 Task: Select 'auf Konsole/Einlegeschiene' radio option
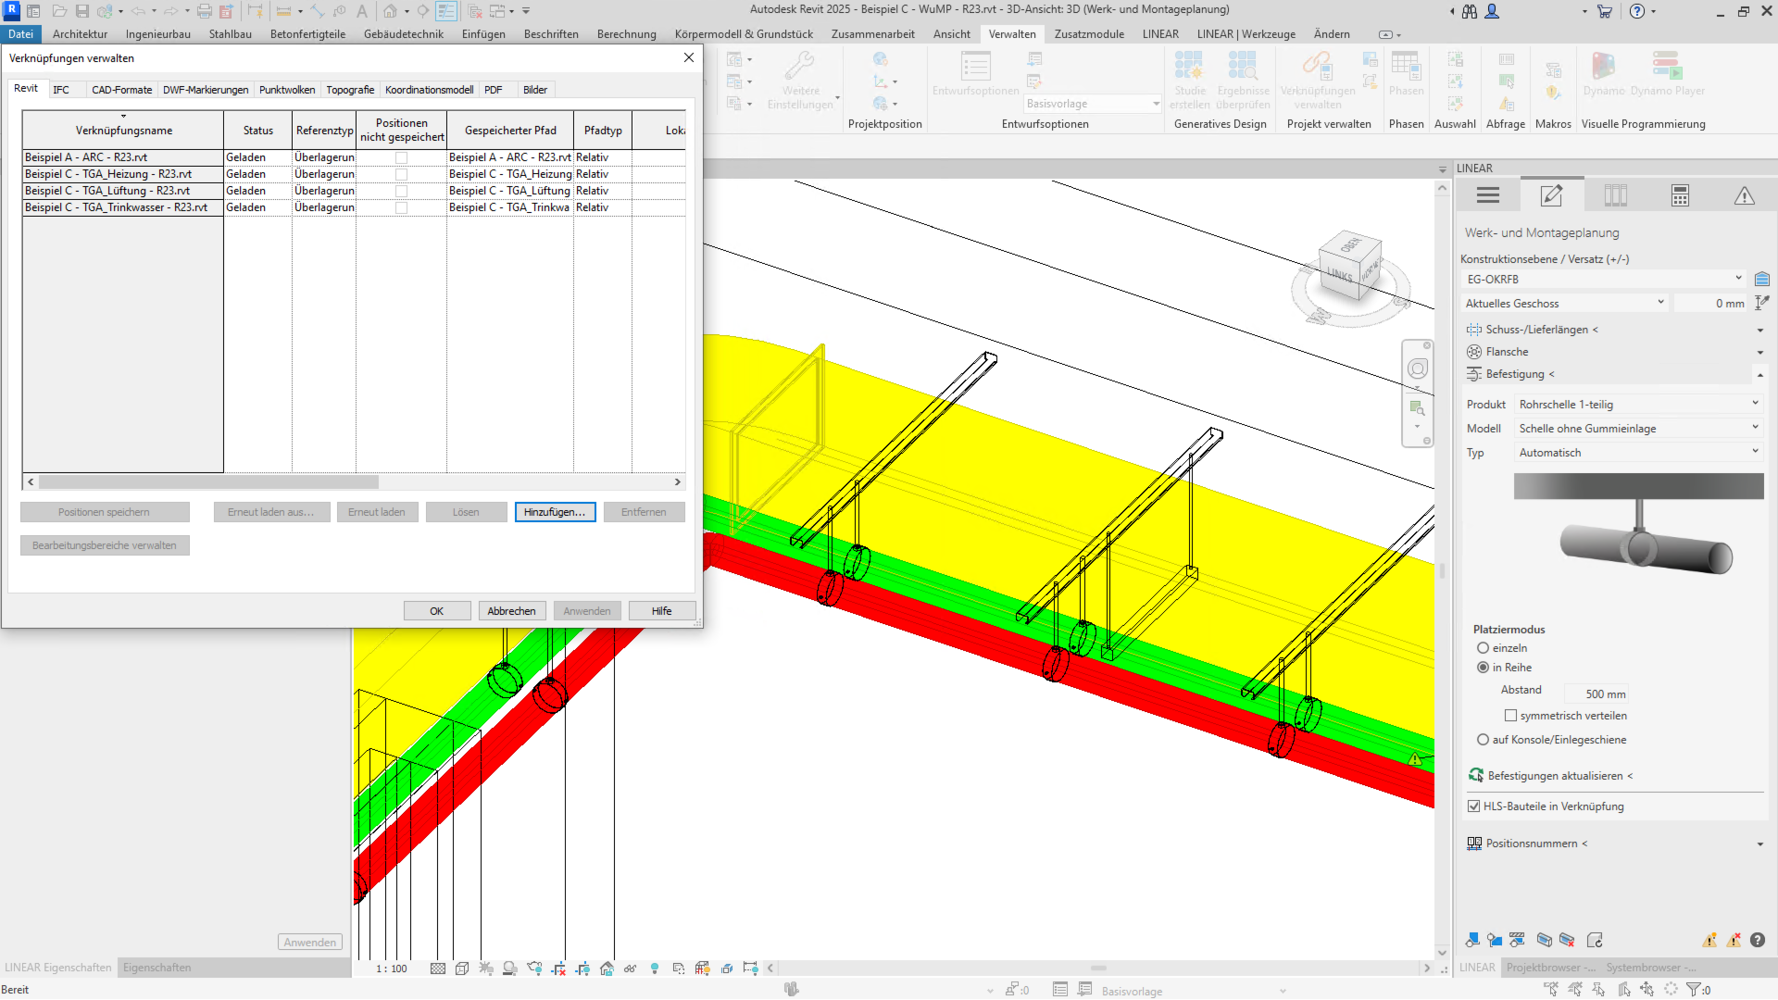coord(1483,740)
